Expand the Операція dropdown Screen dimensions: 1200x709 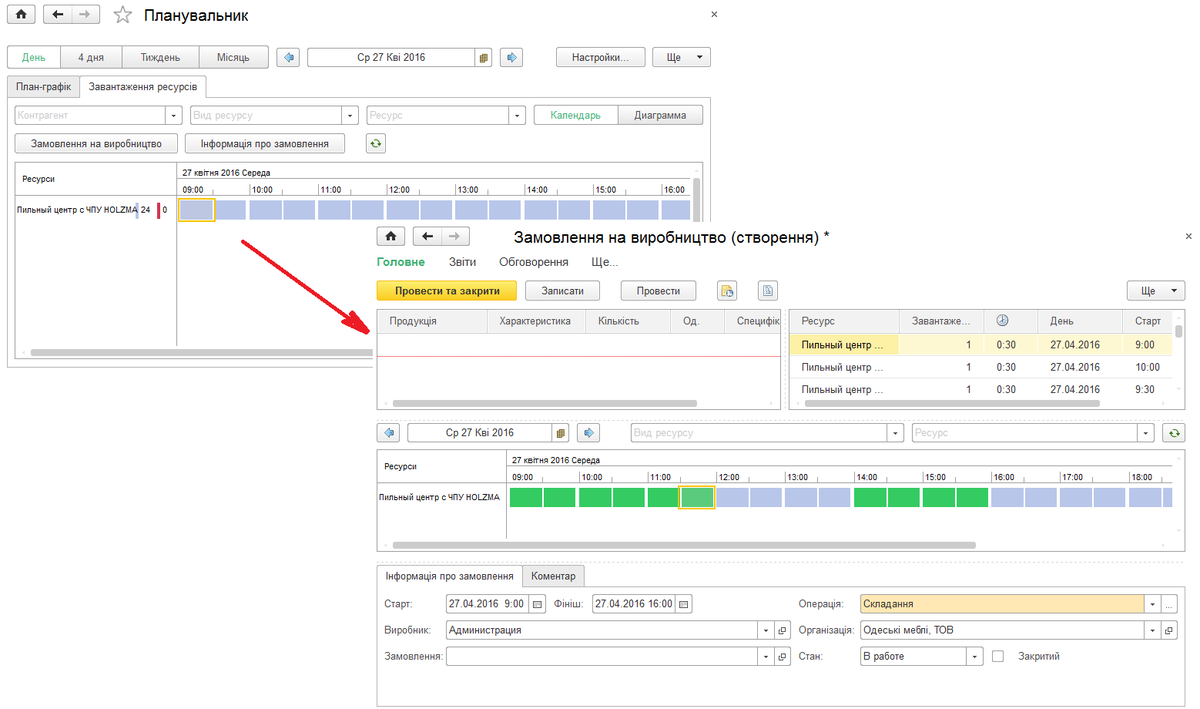[x=1153, y=604]
